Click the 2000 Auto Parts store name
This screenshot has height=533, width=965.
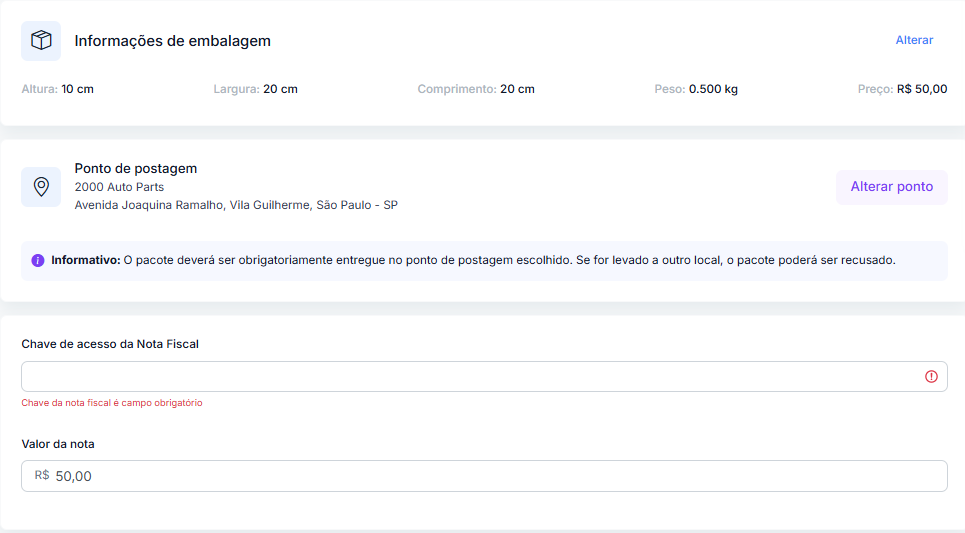pyautogui.click(x=119, y=187)
